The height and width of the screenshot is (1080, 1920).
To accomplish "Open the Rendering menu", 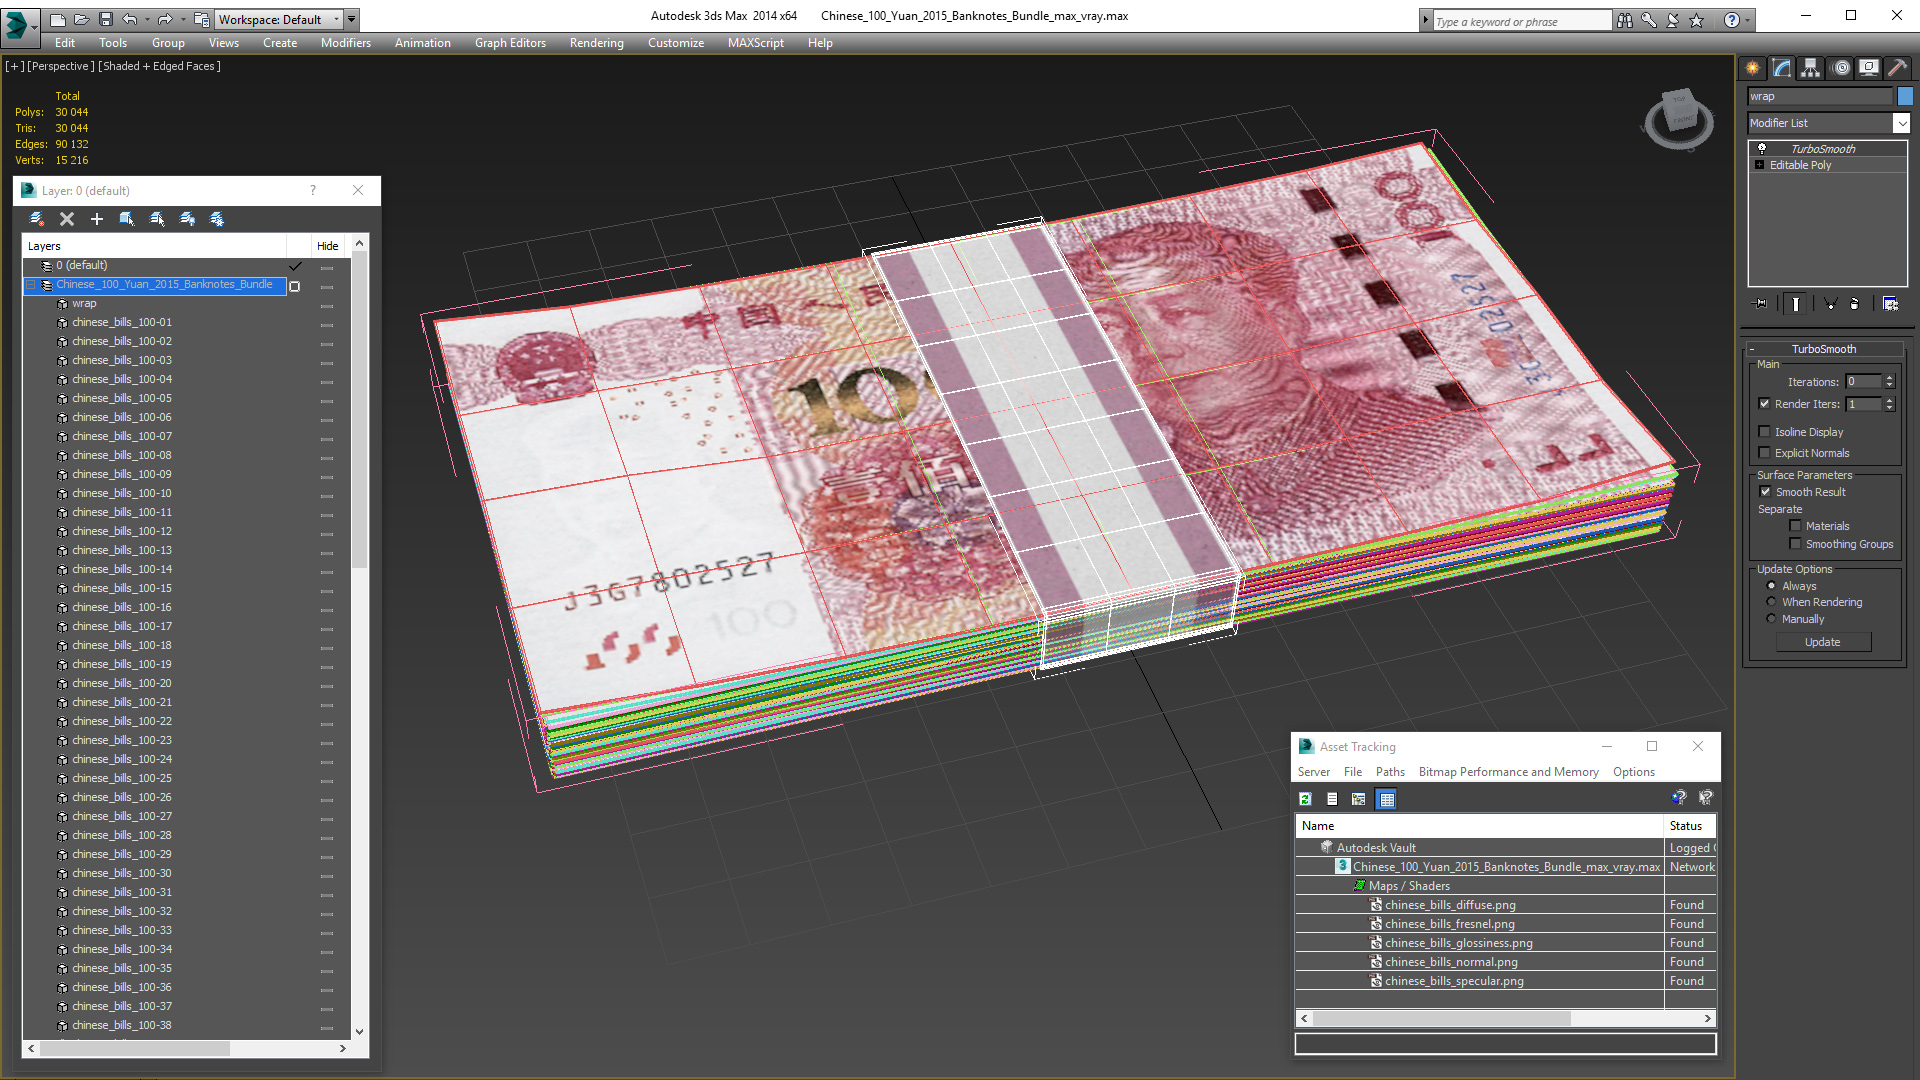I will 596,43.
